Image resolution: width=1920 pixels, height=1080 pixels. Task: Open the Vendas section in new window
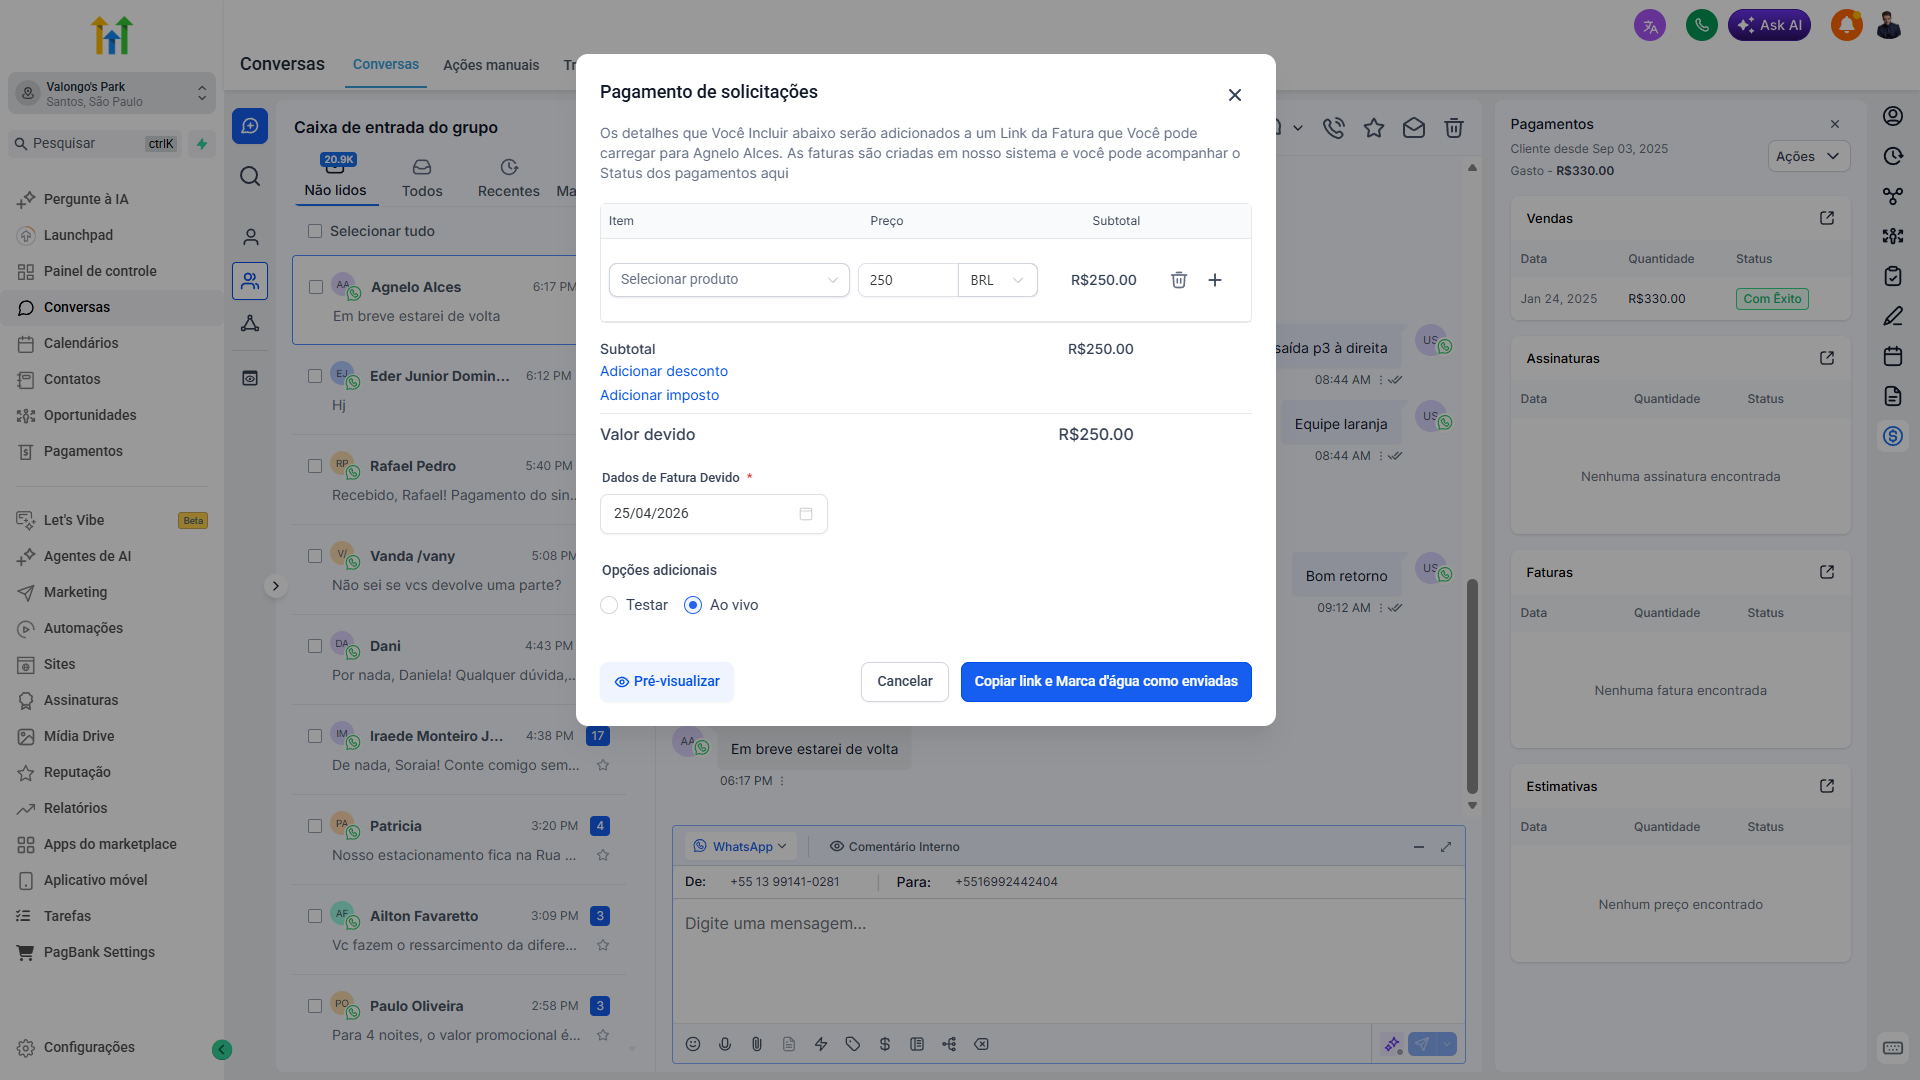[1827, 218]
